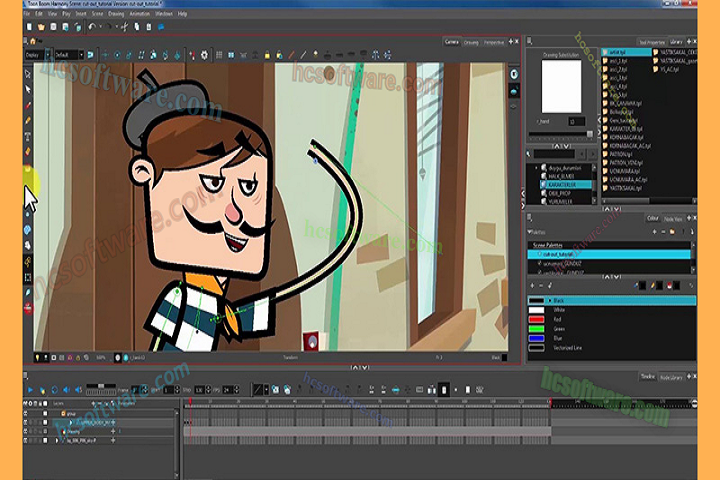Click the plus icon in the Palettes header
Viewport: 720px width, 480px height.
point(654,232)
